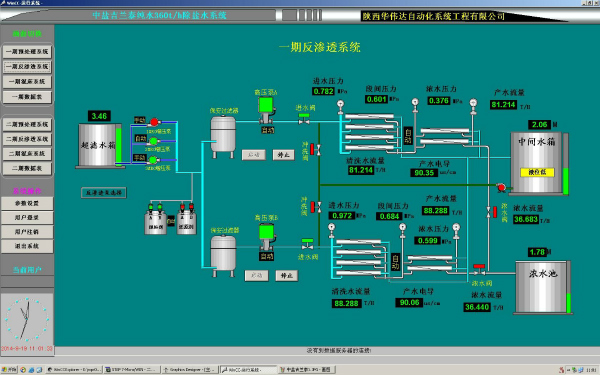
Task: Click green level bar on 超滤水箱 tank
Action: [x=119, y=146]
